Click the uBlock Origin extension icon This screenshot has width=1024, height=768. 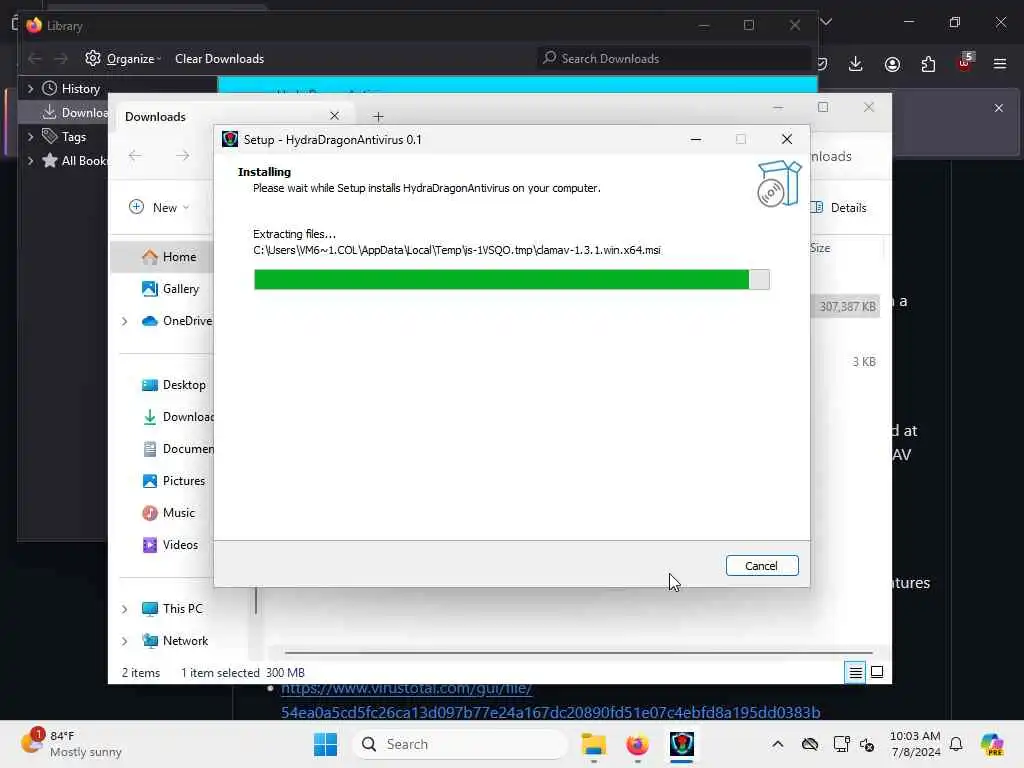(965, 63)
